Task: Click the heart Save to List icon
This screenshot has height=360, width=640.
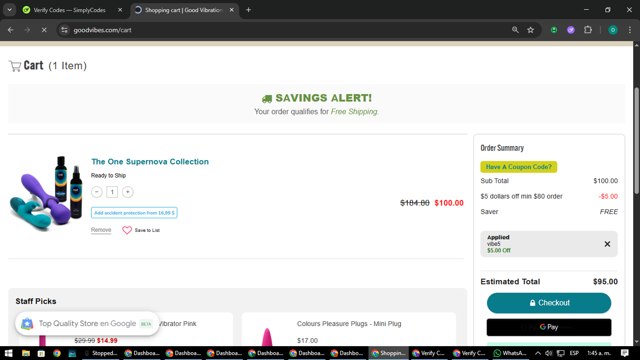Action: [127, 230]
